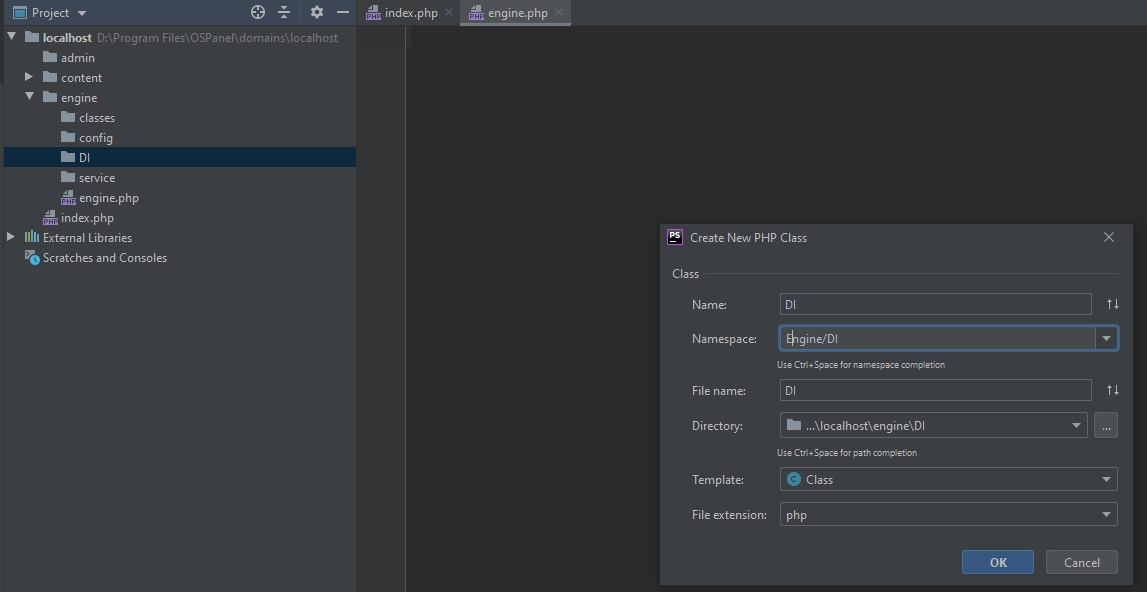This screenshot has height=592, width=1147.
Task: Open the Project view dropdown
Action: point(82,13)
